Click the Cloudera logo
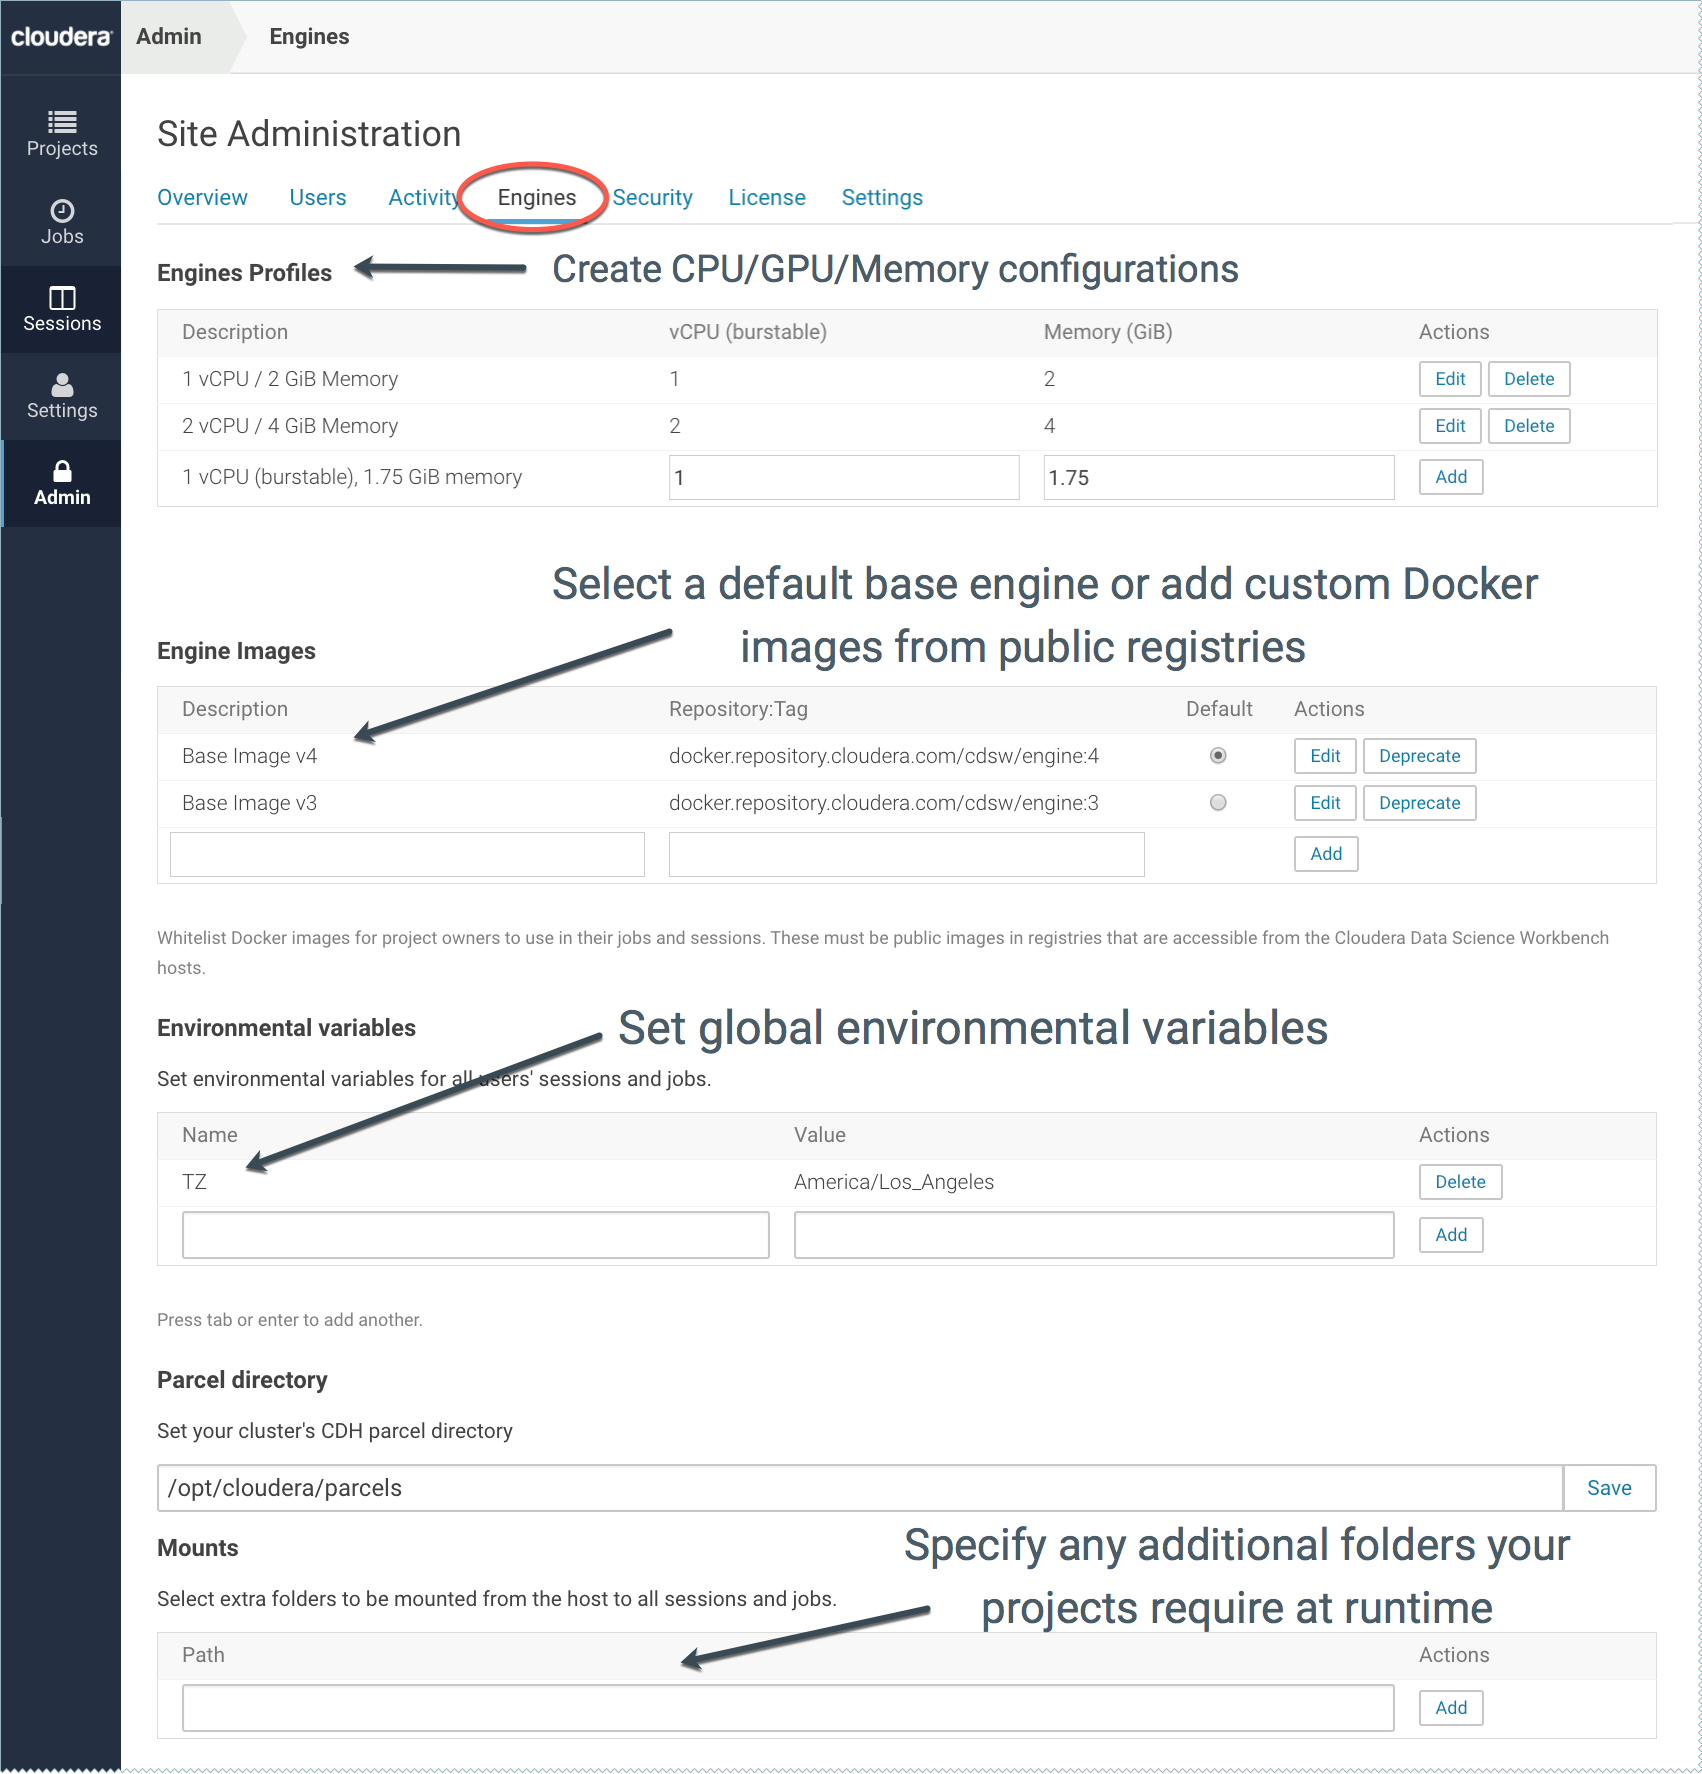 click(x=61, y=37)
